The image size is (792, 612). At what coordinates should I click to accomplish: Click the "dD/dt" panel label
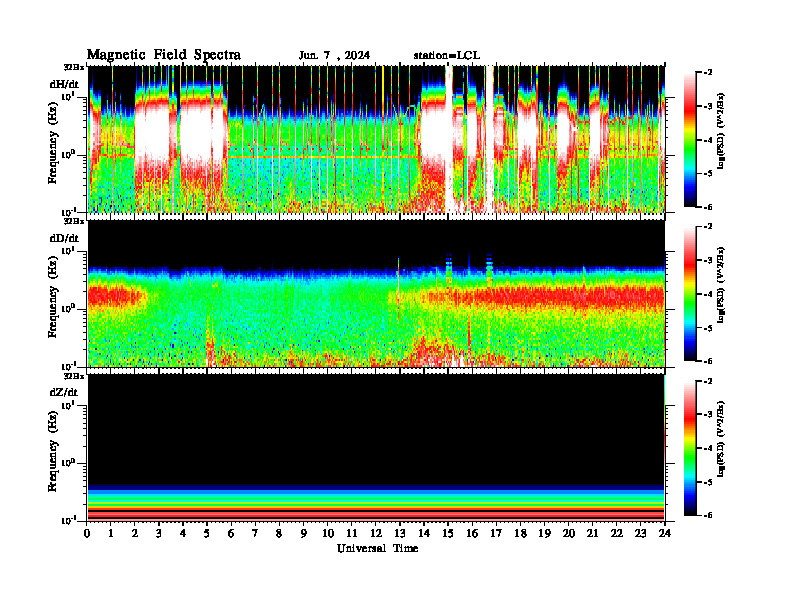[64, 238]
